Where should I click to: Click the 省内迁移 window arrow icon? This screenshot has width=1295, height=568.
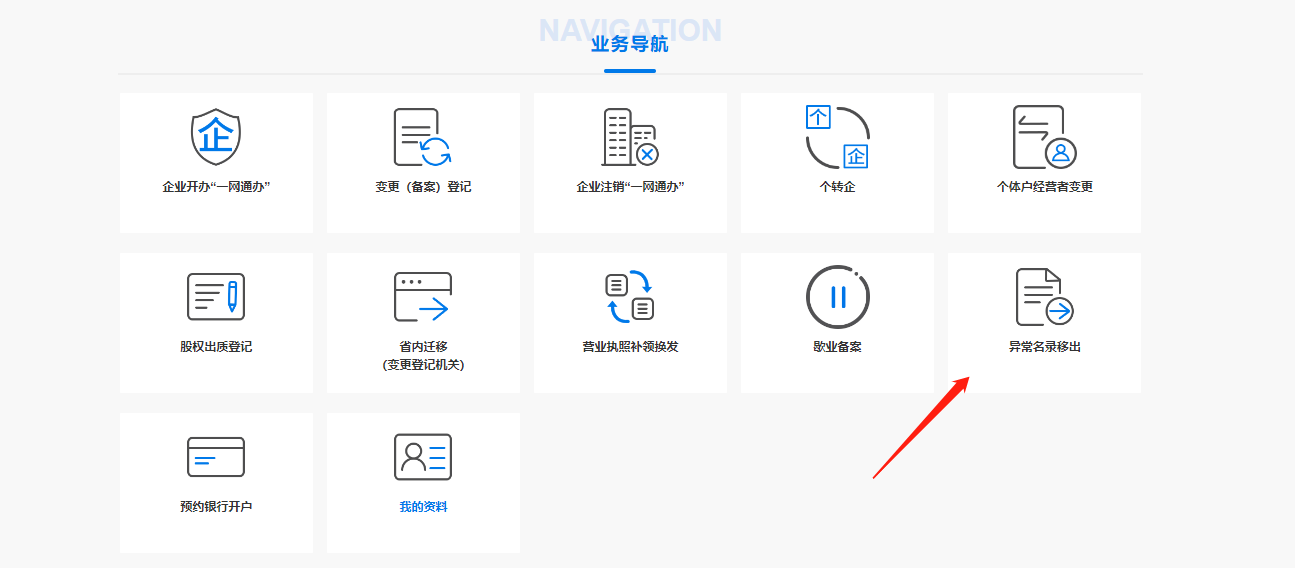[x=422, y=297]
